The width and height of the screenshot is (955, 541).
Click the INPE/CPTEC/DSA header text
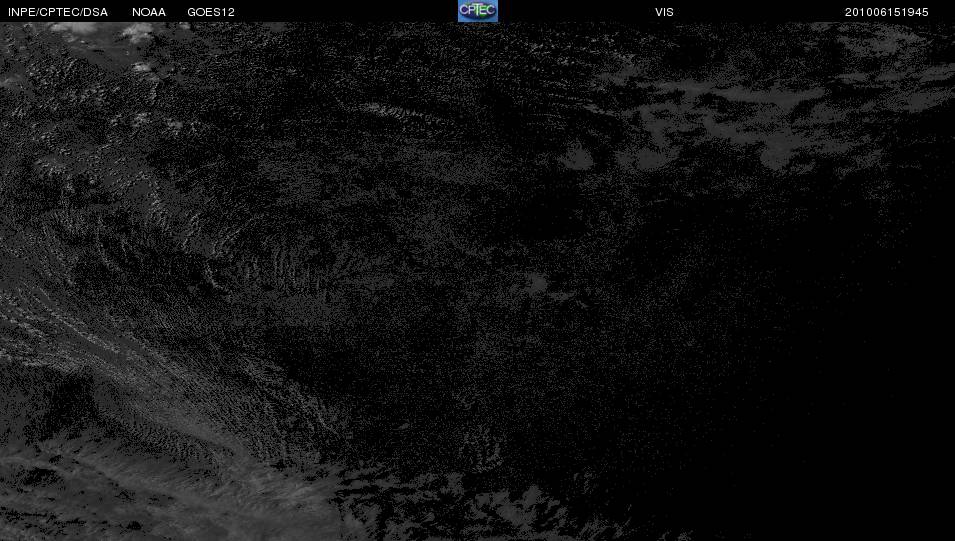[x=58, y=12]
